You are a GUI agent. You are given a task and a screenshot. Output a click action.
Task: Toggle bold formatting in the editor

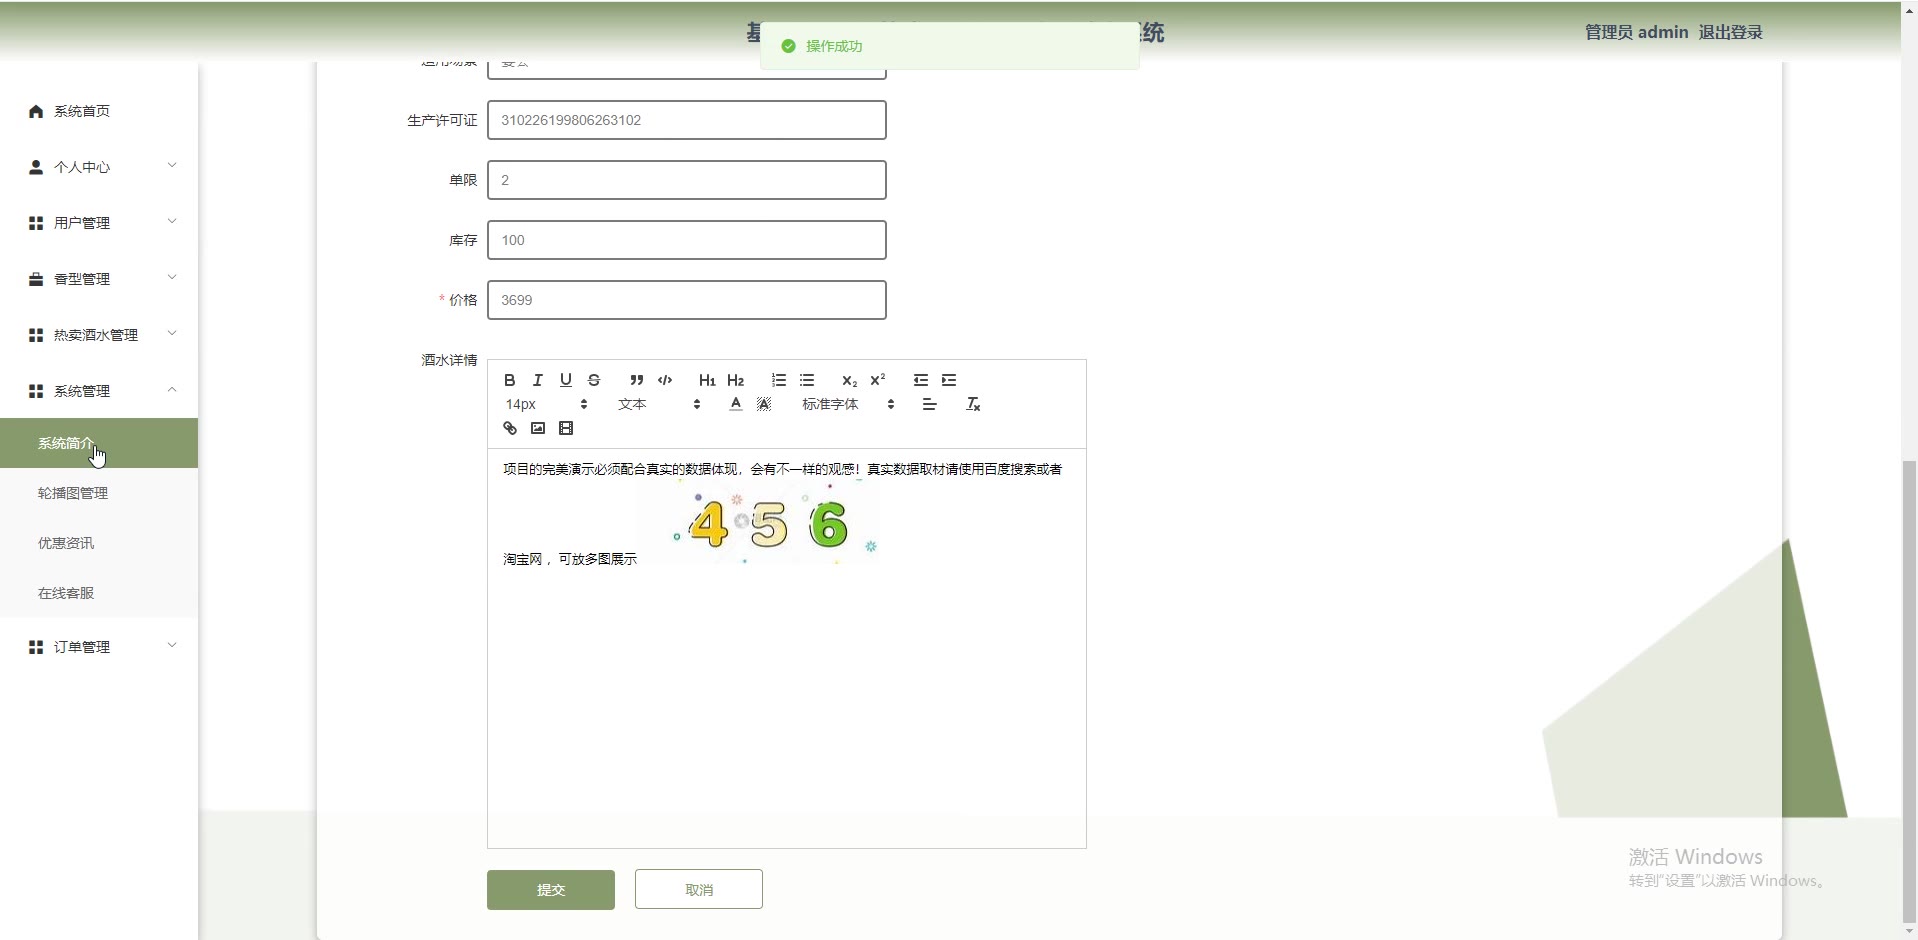pyautogui.click(x=510, y=380)
